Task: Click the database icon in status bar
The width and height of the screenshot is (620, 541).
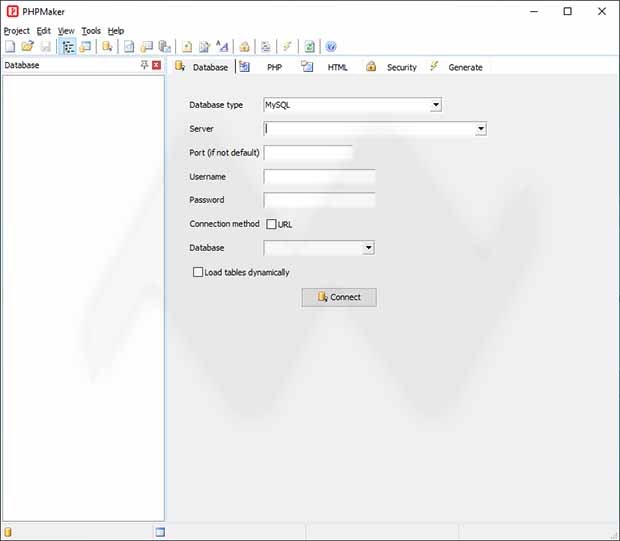Action: point(8,532)
